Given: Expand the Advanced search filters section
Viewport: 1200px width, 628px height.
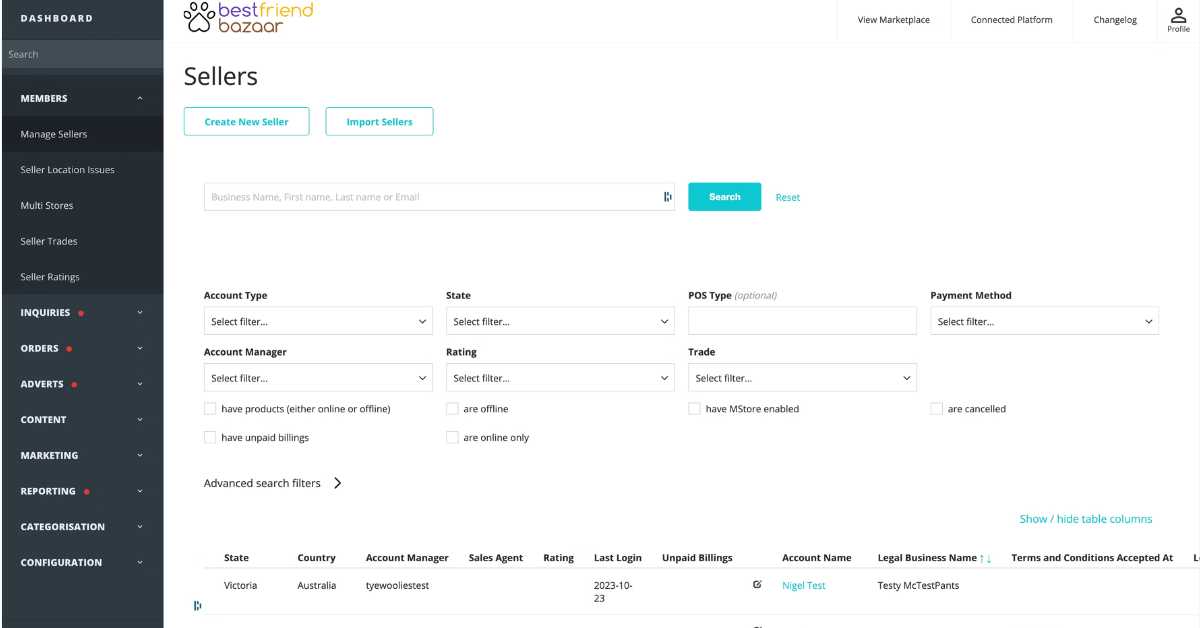Looking at the screenshot, I should (273, 483).
